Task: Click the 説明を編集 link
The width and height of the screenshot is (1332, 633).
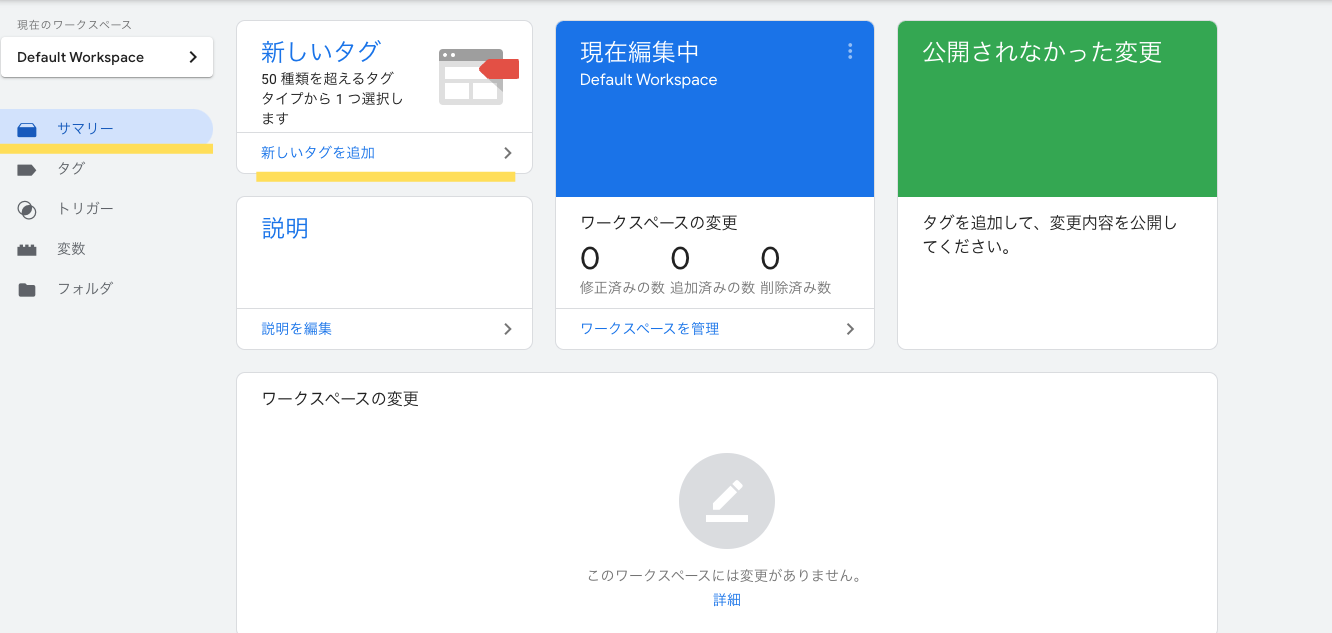Action: [296, 329]
